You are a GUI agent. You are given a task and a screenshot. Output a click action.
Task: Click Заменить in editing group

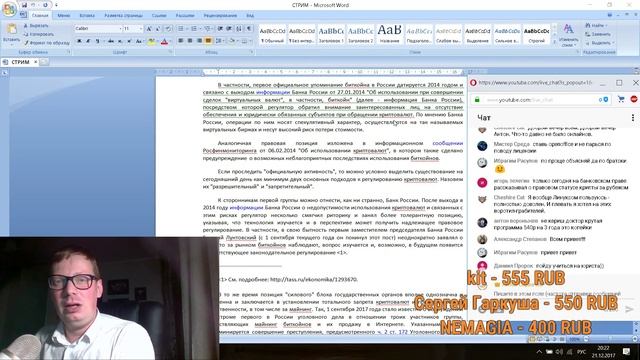click(x=598, y=34)
